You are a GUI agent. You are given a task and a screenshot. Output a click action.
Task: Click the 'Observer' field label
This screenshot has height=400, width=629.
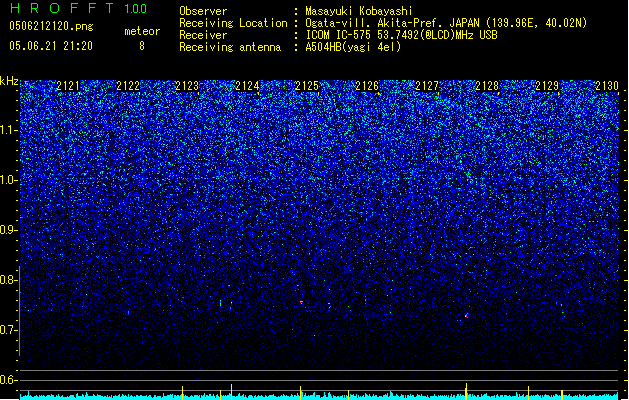tap(203, 11)
